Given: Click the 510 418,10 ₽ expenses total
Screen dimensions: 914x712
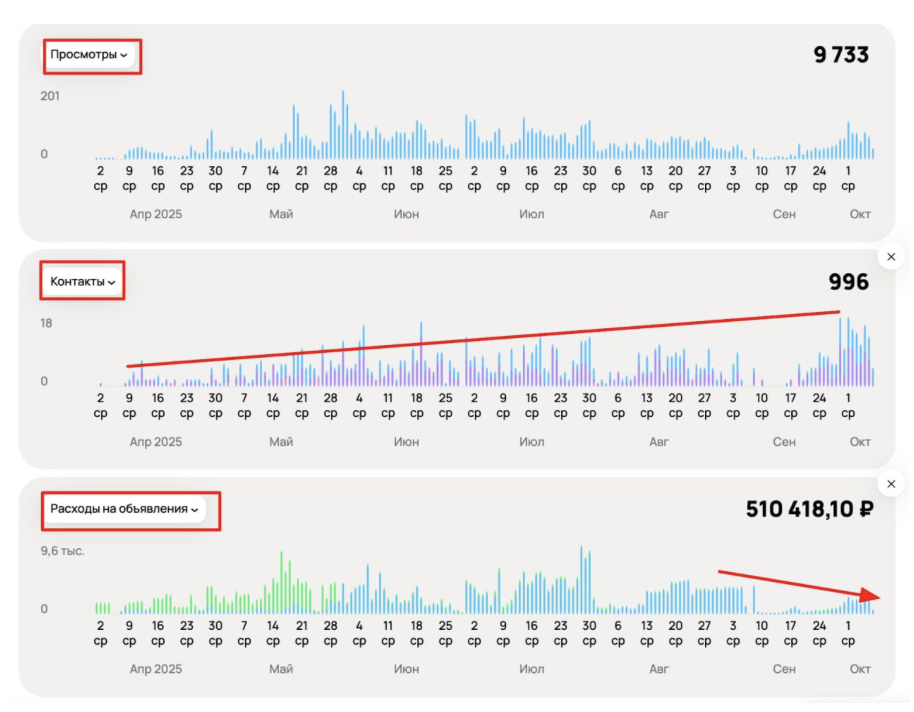Looking at the screenshot, I should [x=809, y=509].
